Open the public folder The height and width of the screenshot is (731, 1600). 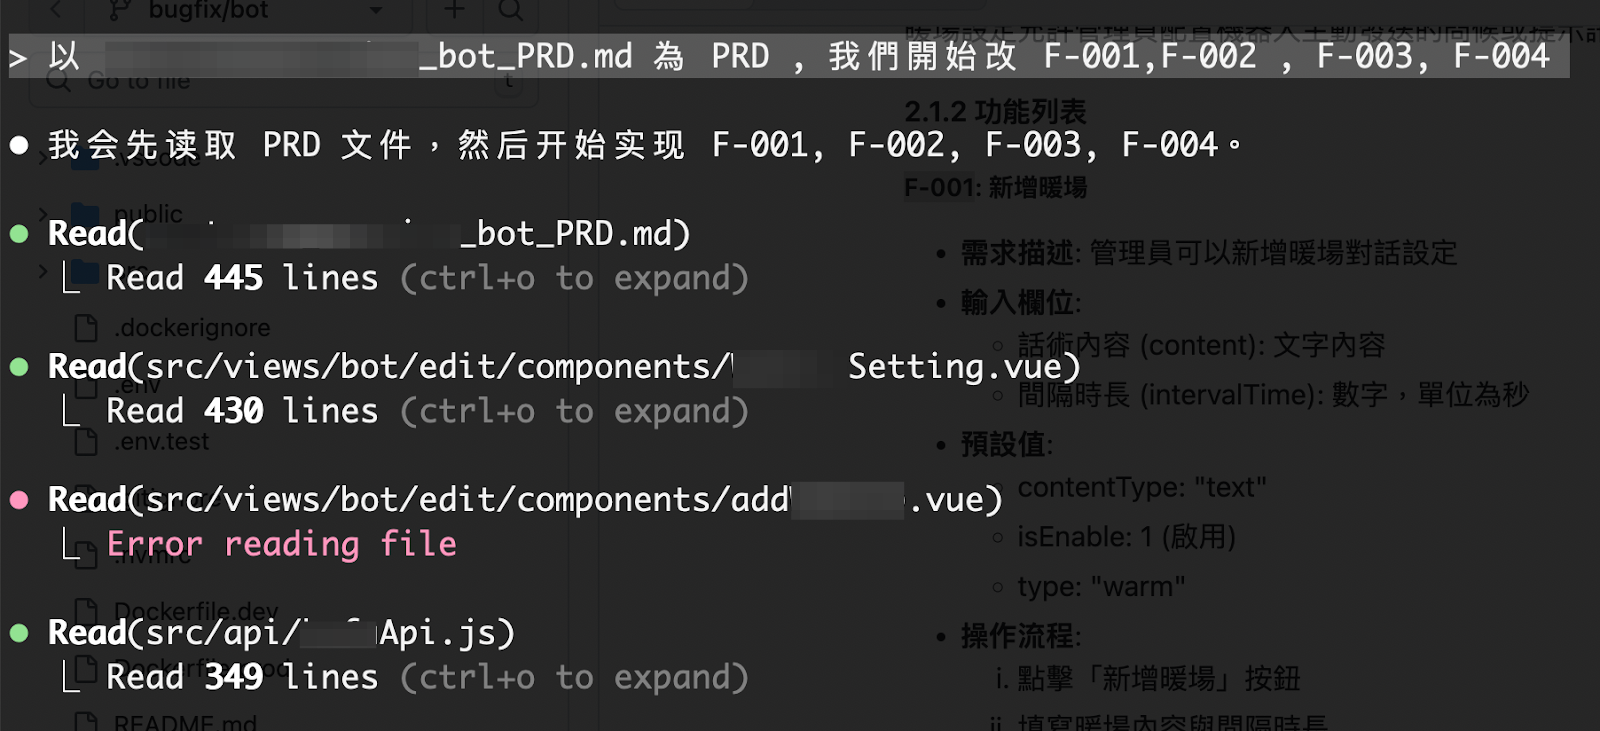point(148,214)
